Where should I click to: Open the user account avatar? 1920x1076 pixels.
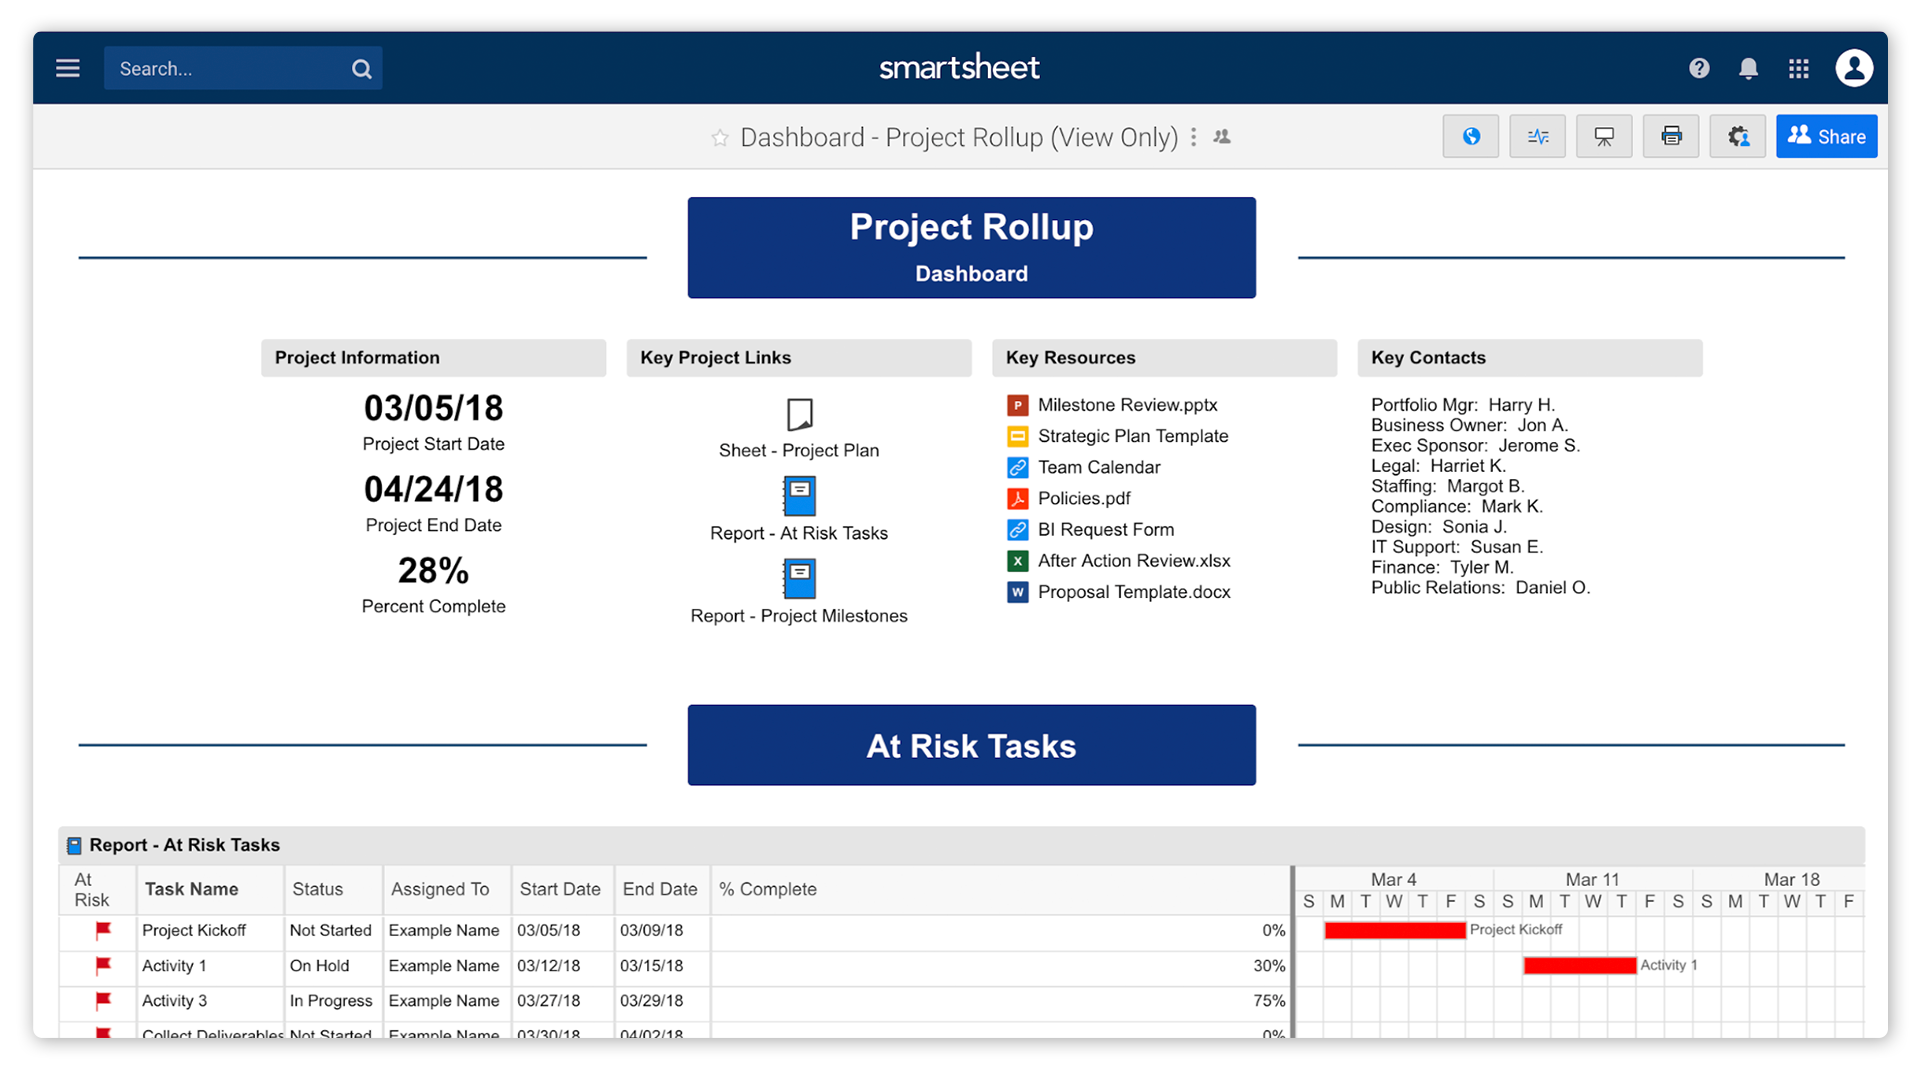coord(1854,68)
